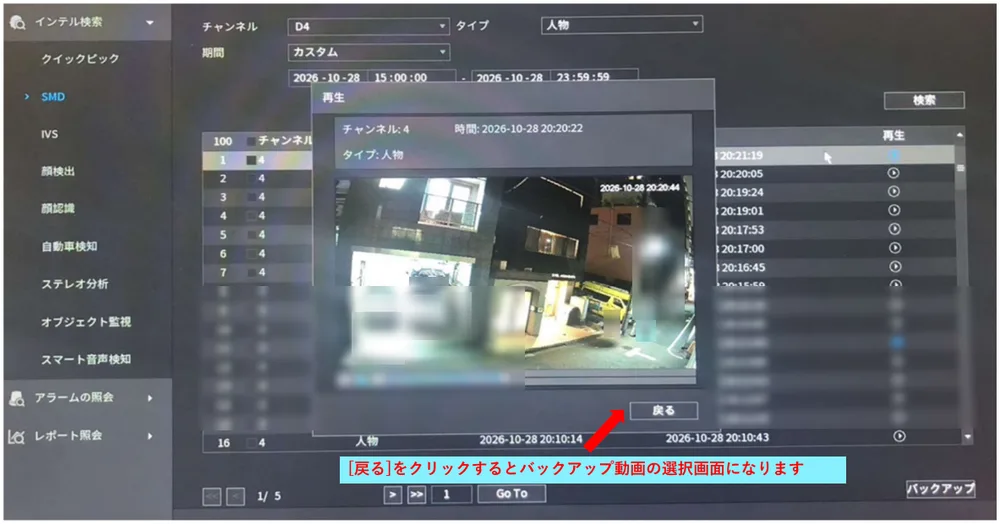Select 顔検出 in the sidebar
The width and height of the screenshot is (1000, 524).
(58, 171)
